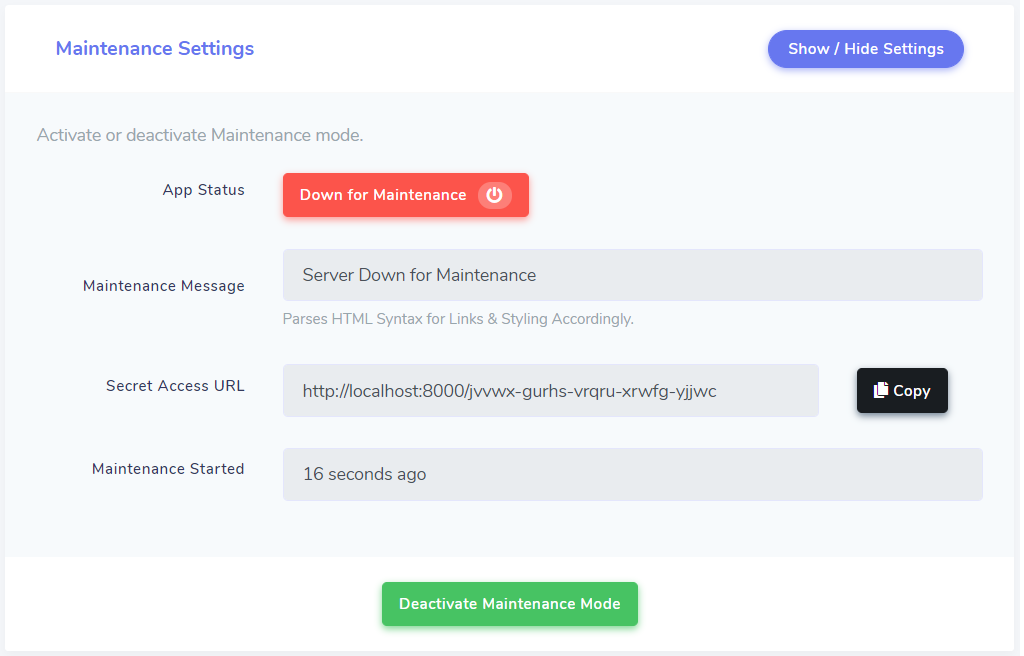Click inside the Secret Access URL field
Screen dimensions: 1024x656
pyautogui.click(x=551, y=391)
